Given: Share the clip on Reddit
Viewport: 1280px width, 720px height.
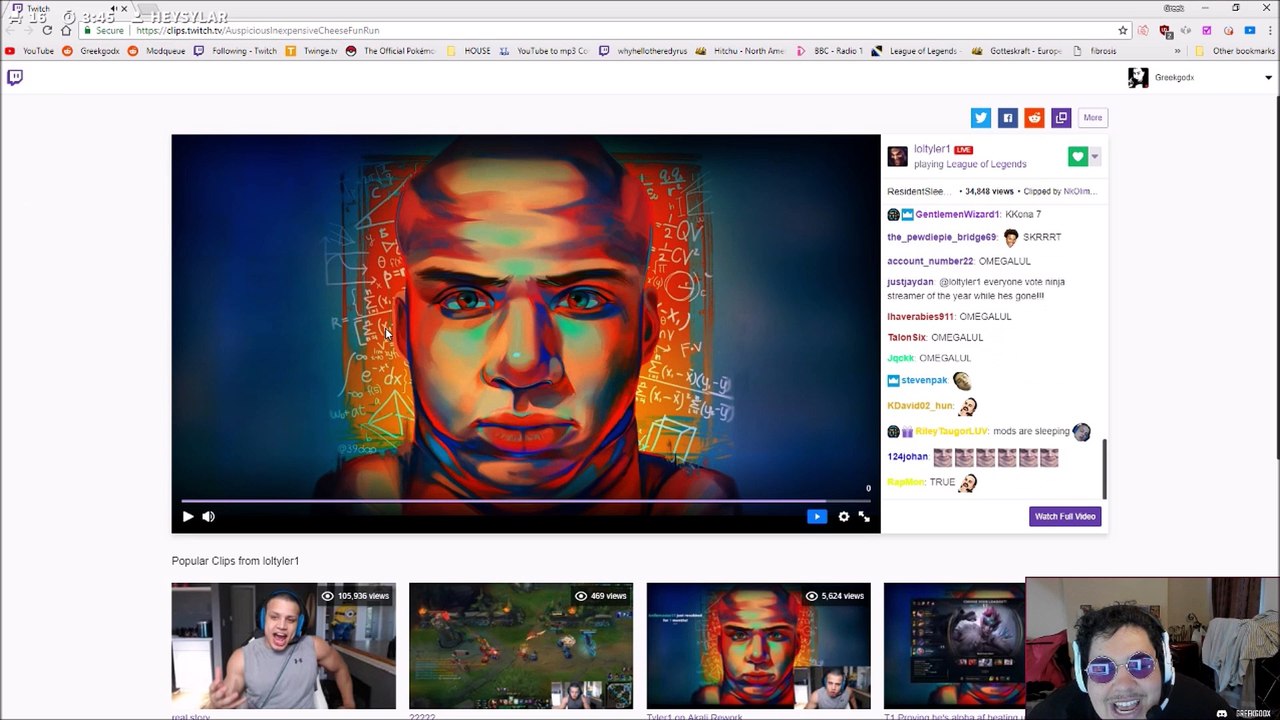Looking at the screenshot, I should point(1035,118).
